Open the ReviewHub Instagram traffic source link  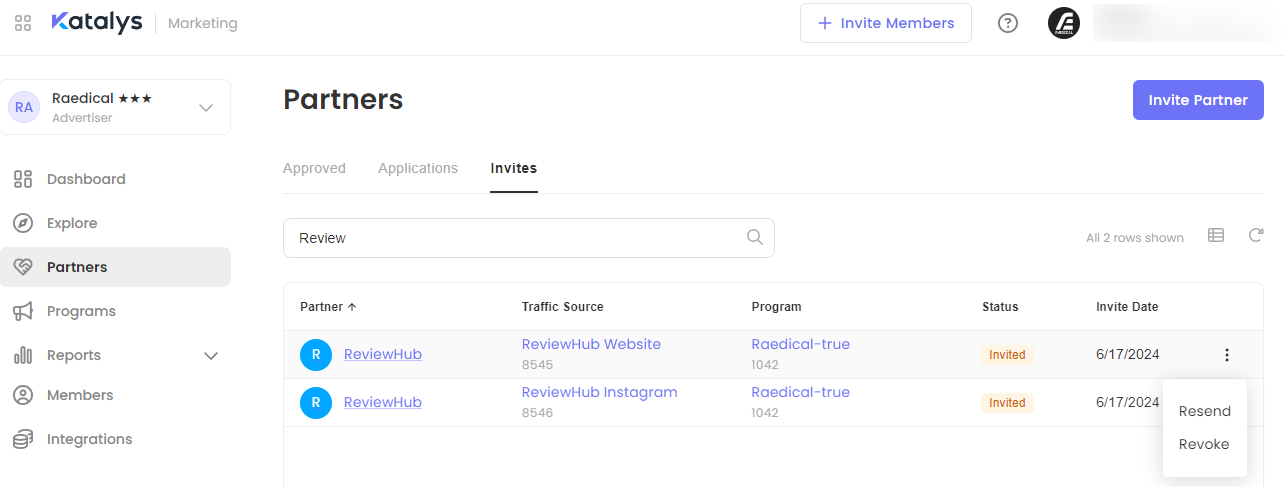(599, 392)
